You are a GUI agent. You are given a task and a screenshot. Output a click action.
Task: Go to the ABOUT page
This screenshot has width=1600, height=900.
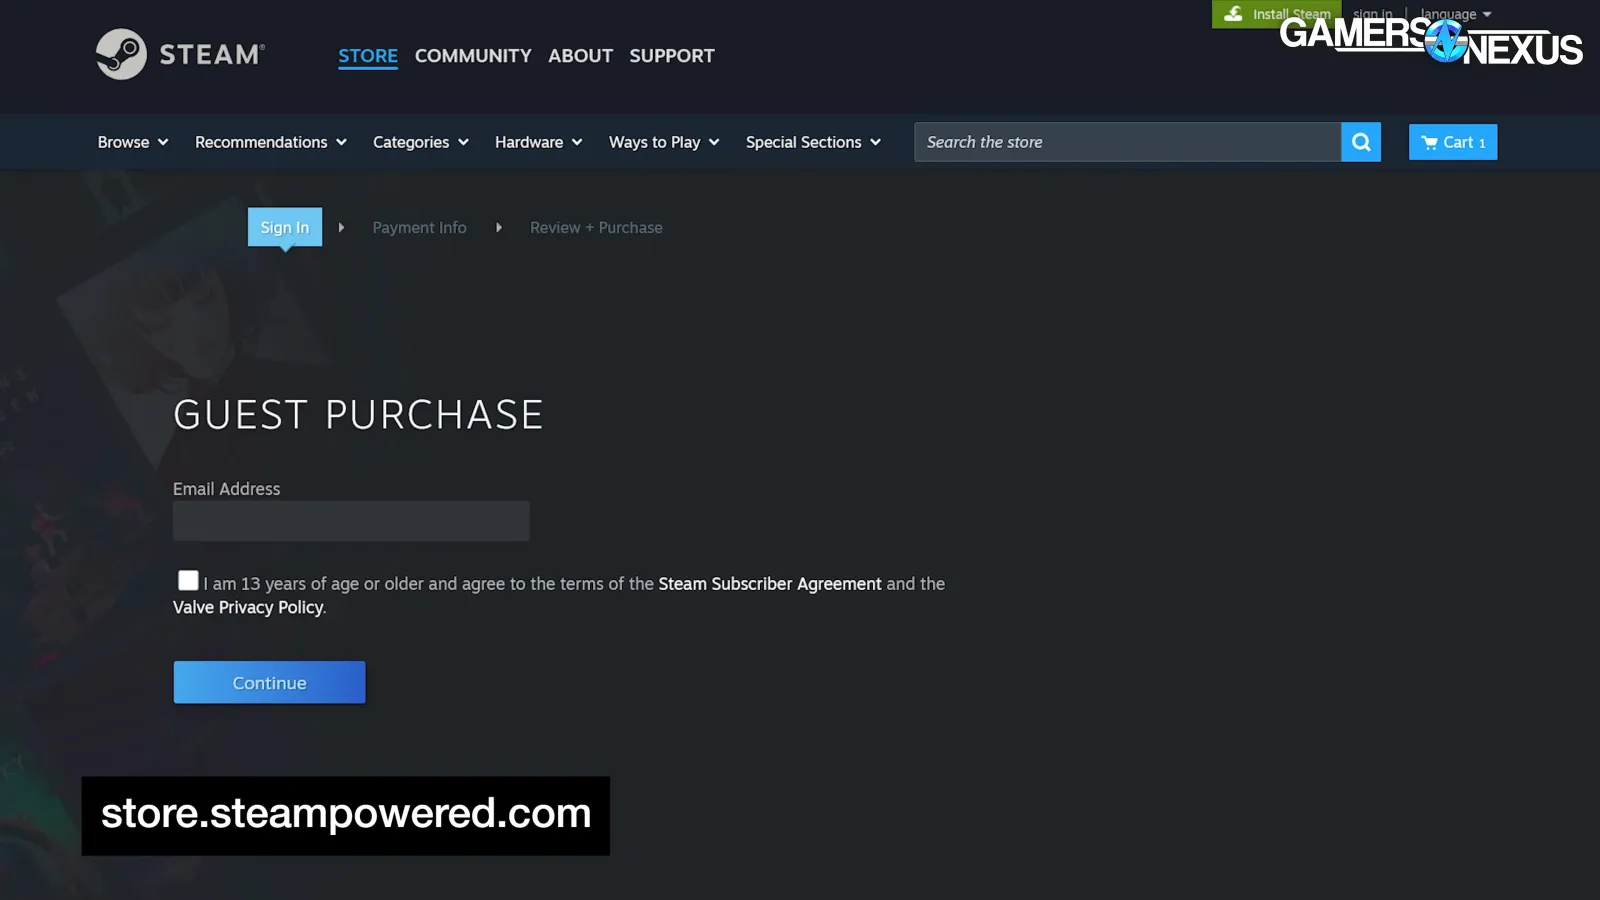coord(580,56)
